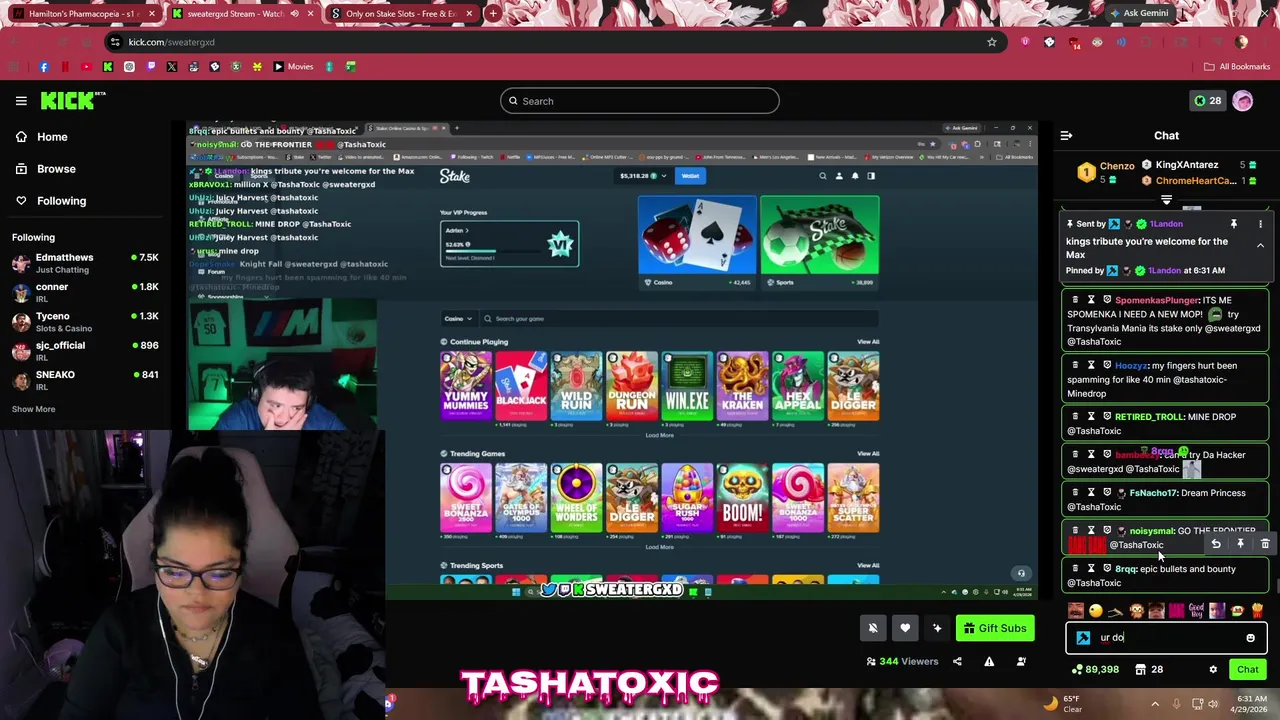Image resolution: width=1280 pixels, height=720 pixels.
Task: Send message with Chat button
Action: (x=1247, y=670)
